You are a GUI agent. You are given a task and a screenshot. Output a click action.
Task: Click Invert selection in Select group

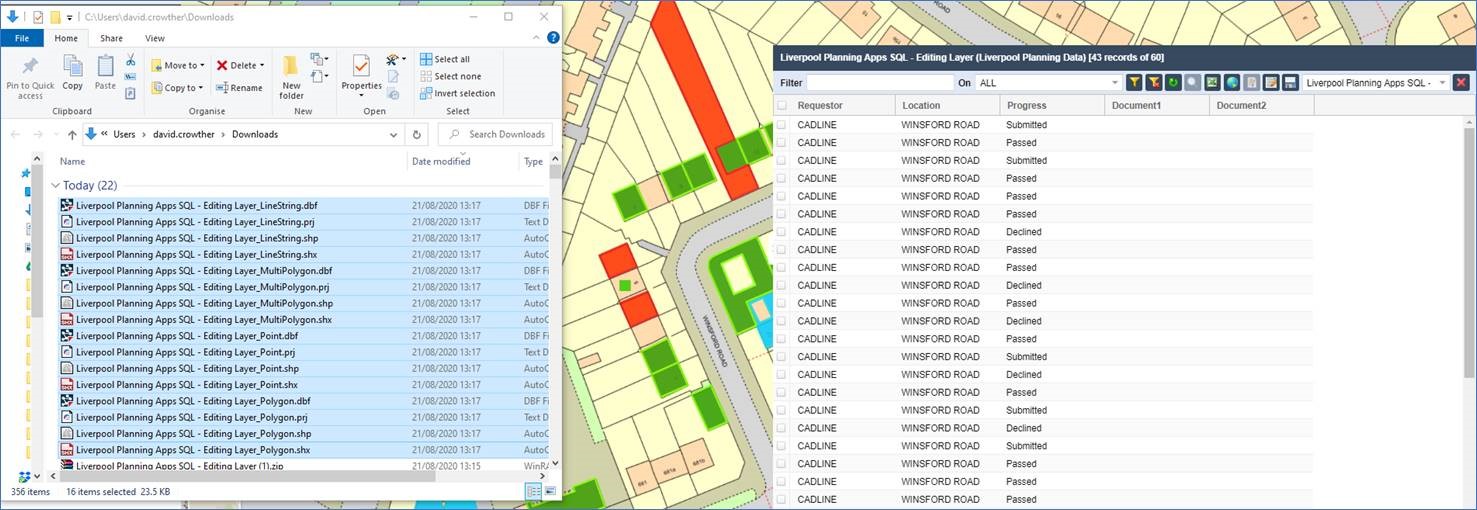[x=458, y=93]
